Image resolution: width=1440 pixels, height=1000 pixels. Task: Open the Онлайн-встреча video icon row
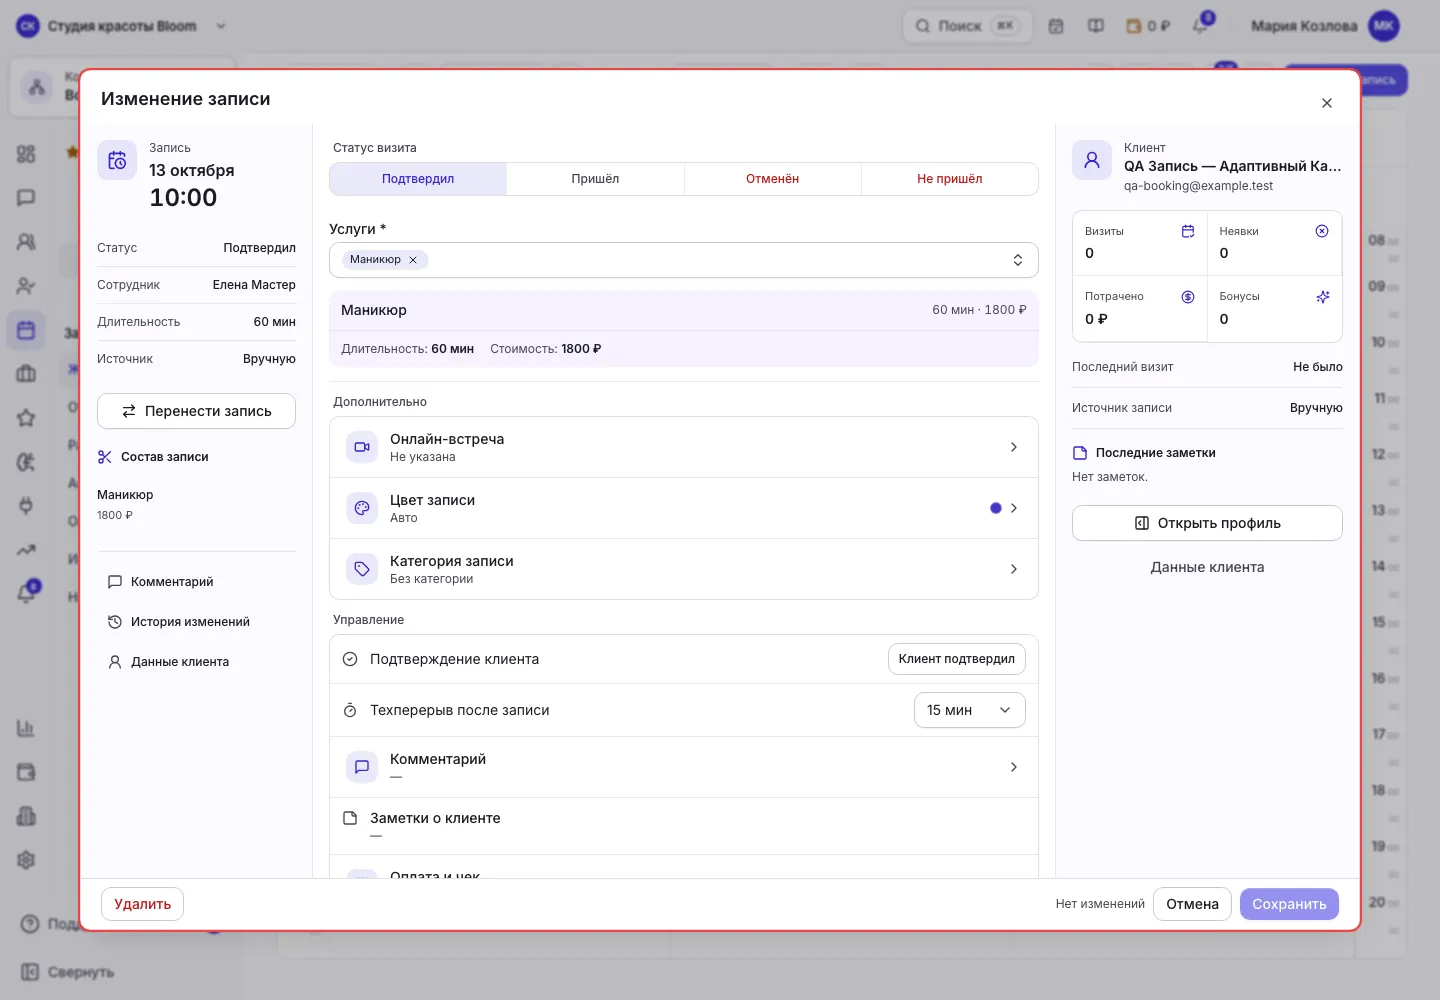(362, 447)
